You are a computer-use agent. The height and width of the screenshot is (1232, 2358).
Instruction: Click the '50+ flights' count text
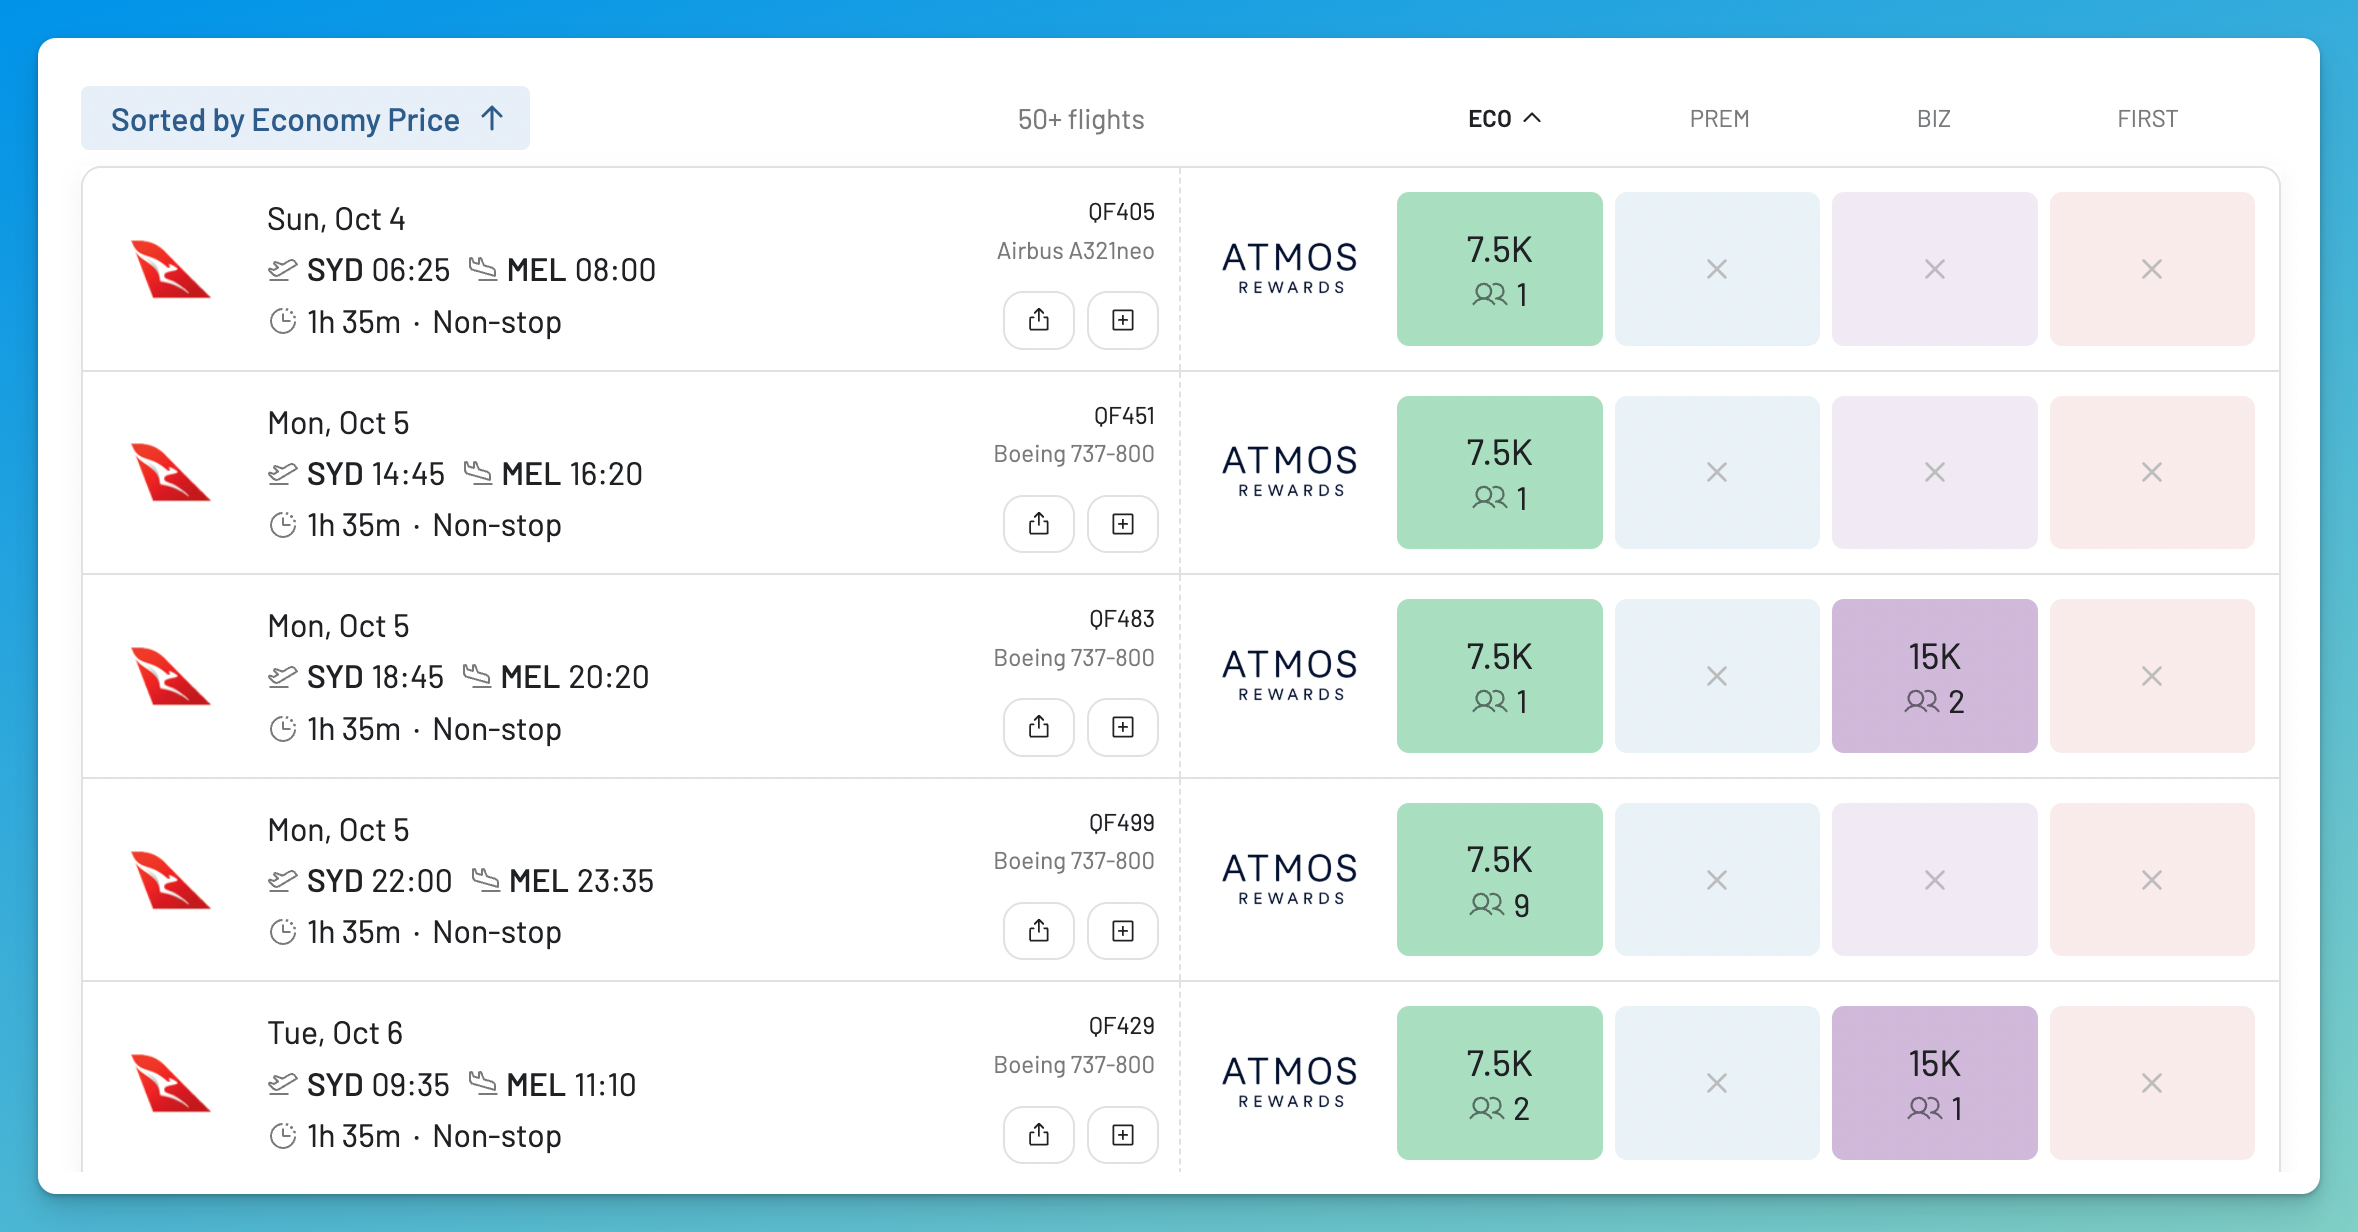click(x=1081, y=120)
